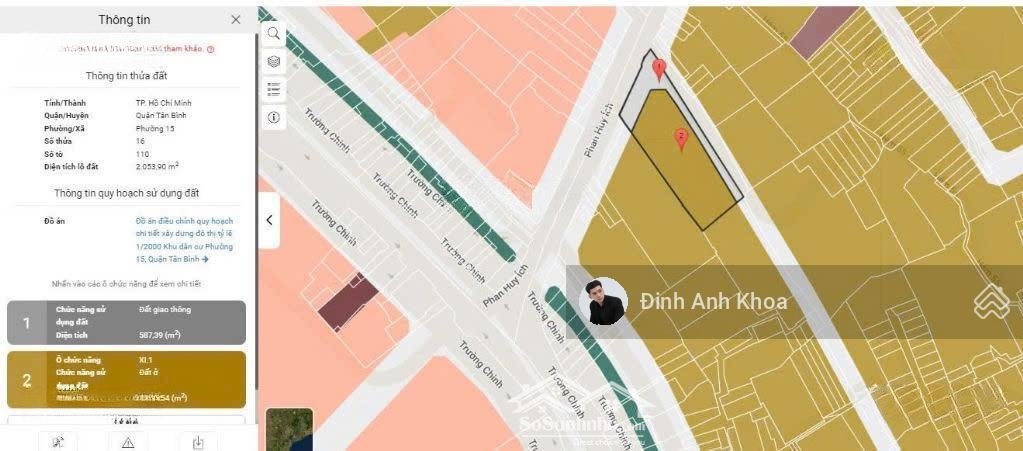Select the gold Đất ở XI.1 card
The height and width of the screenshot is (451, 1023).
pos(127,379)
